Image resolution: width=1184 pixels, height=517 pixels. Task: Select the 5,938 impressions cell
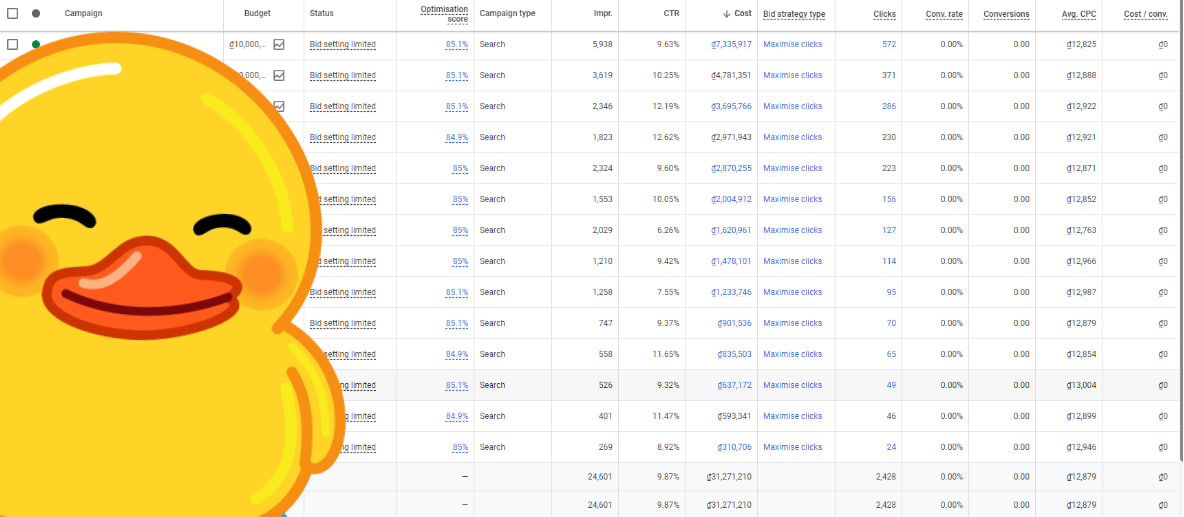tap(601, 45)
